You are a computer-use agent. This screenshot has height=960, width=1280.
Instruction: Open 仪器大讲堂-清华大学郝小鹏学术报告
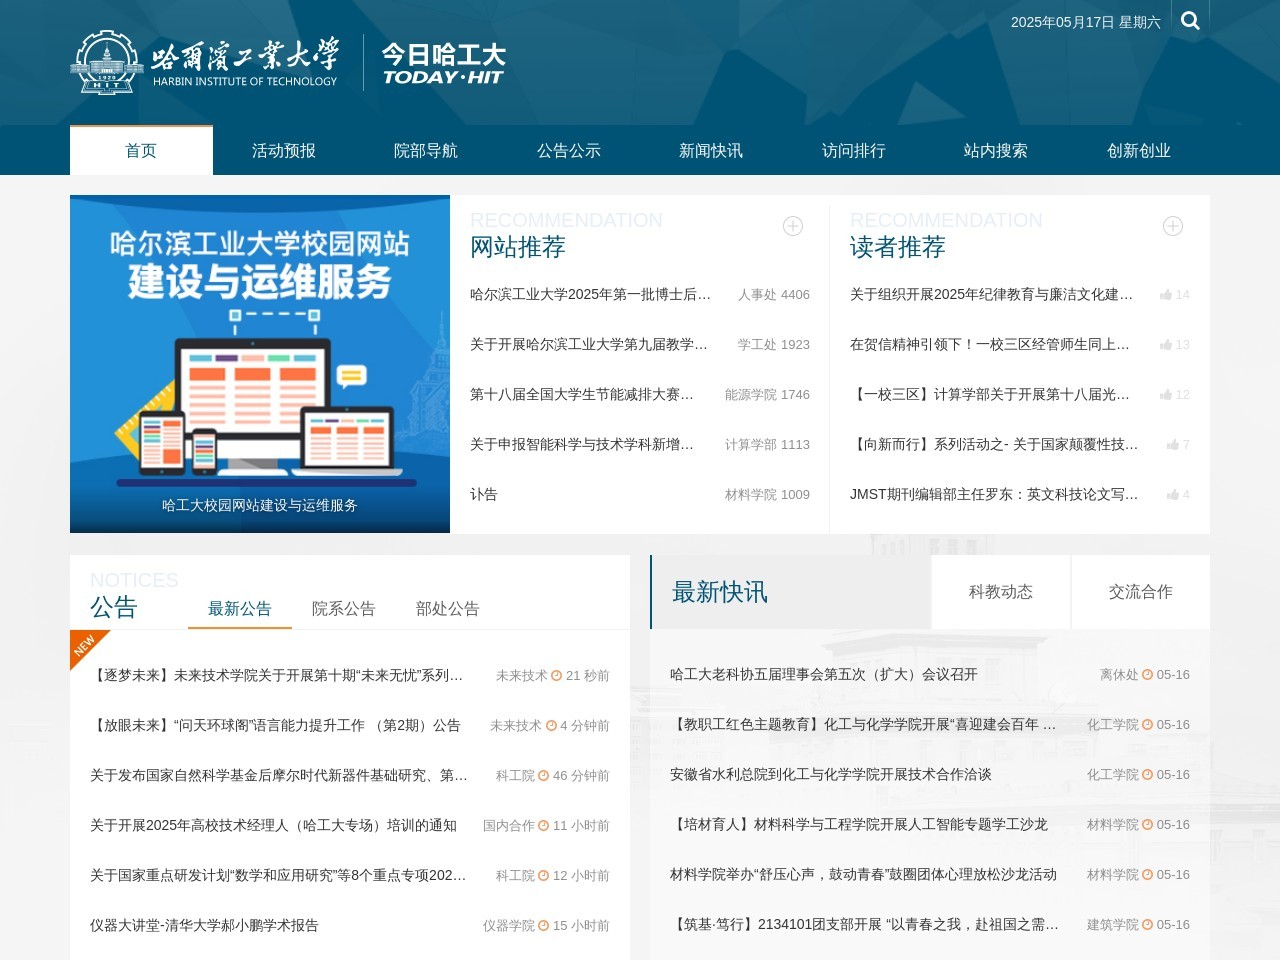click(204, 926)
